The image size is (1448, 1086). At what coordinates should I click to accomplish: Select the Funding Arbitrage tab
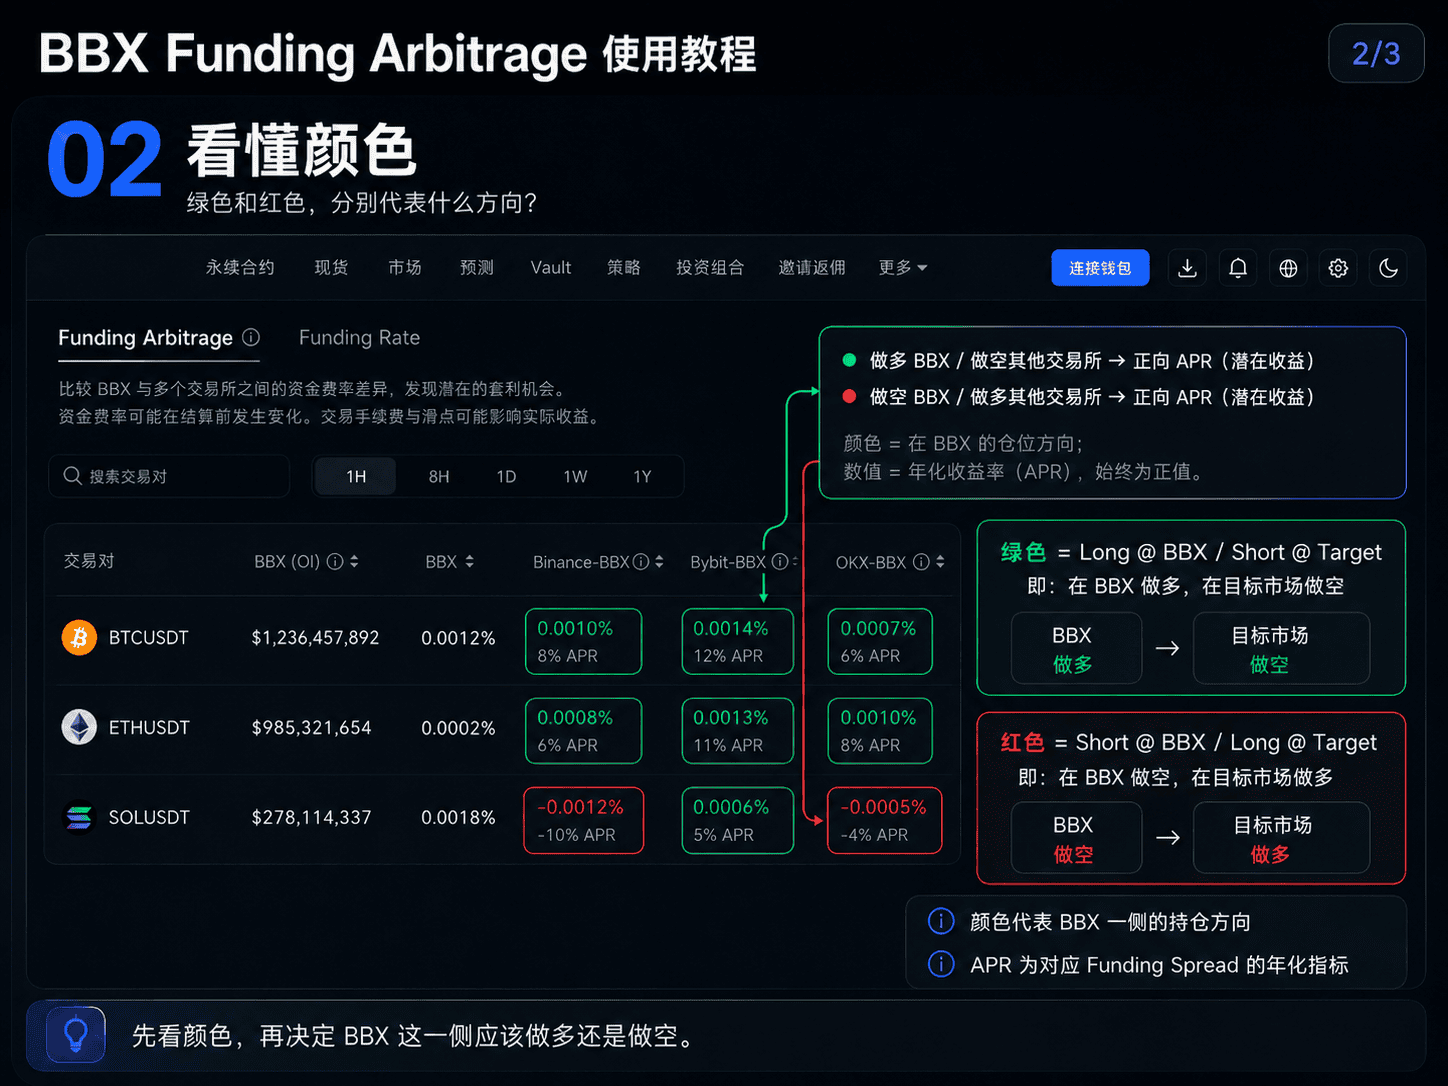click(x=145, y=338)
